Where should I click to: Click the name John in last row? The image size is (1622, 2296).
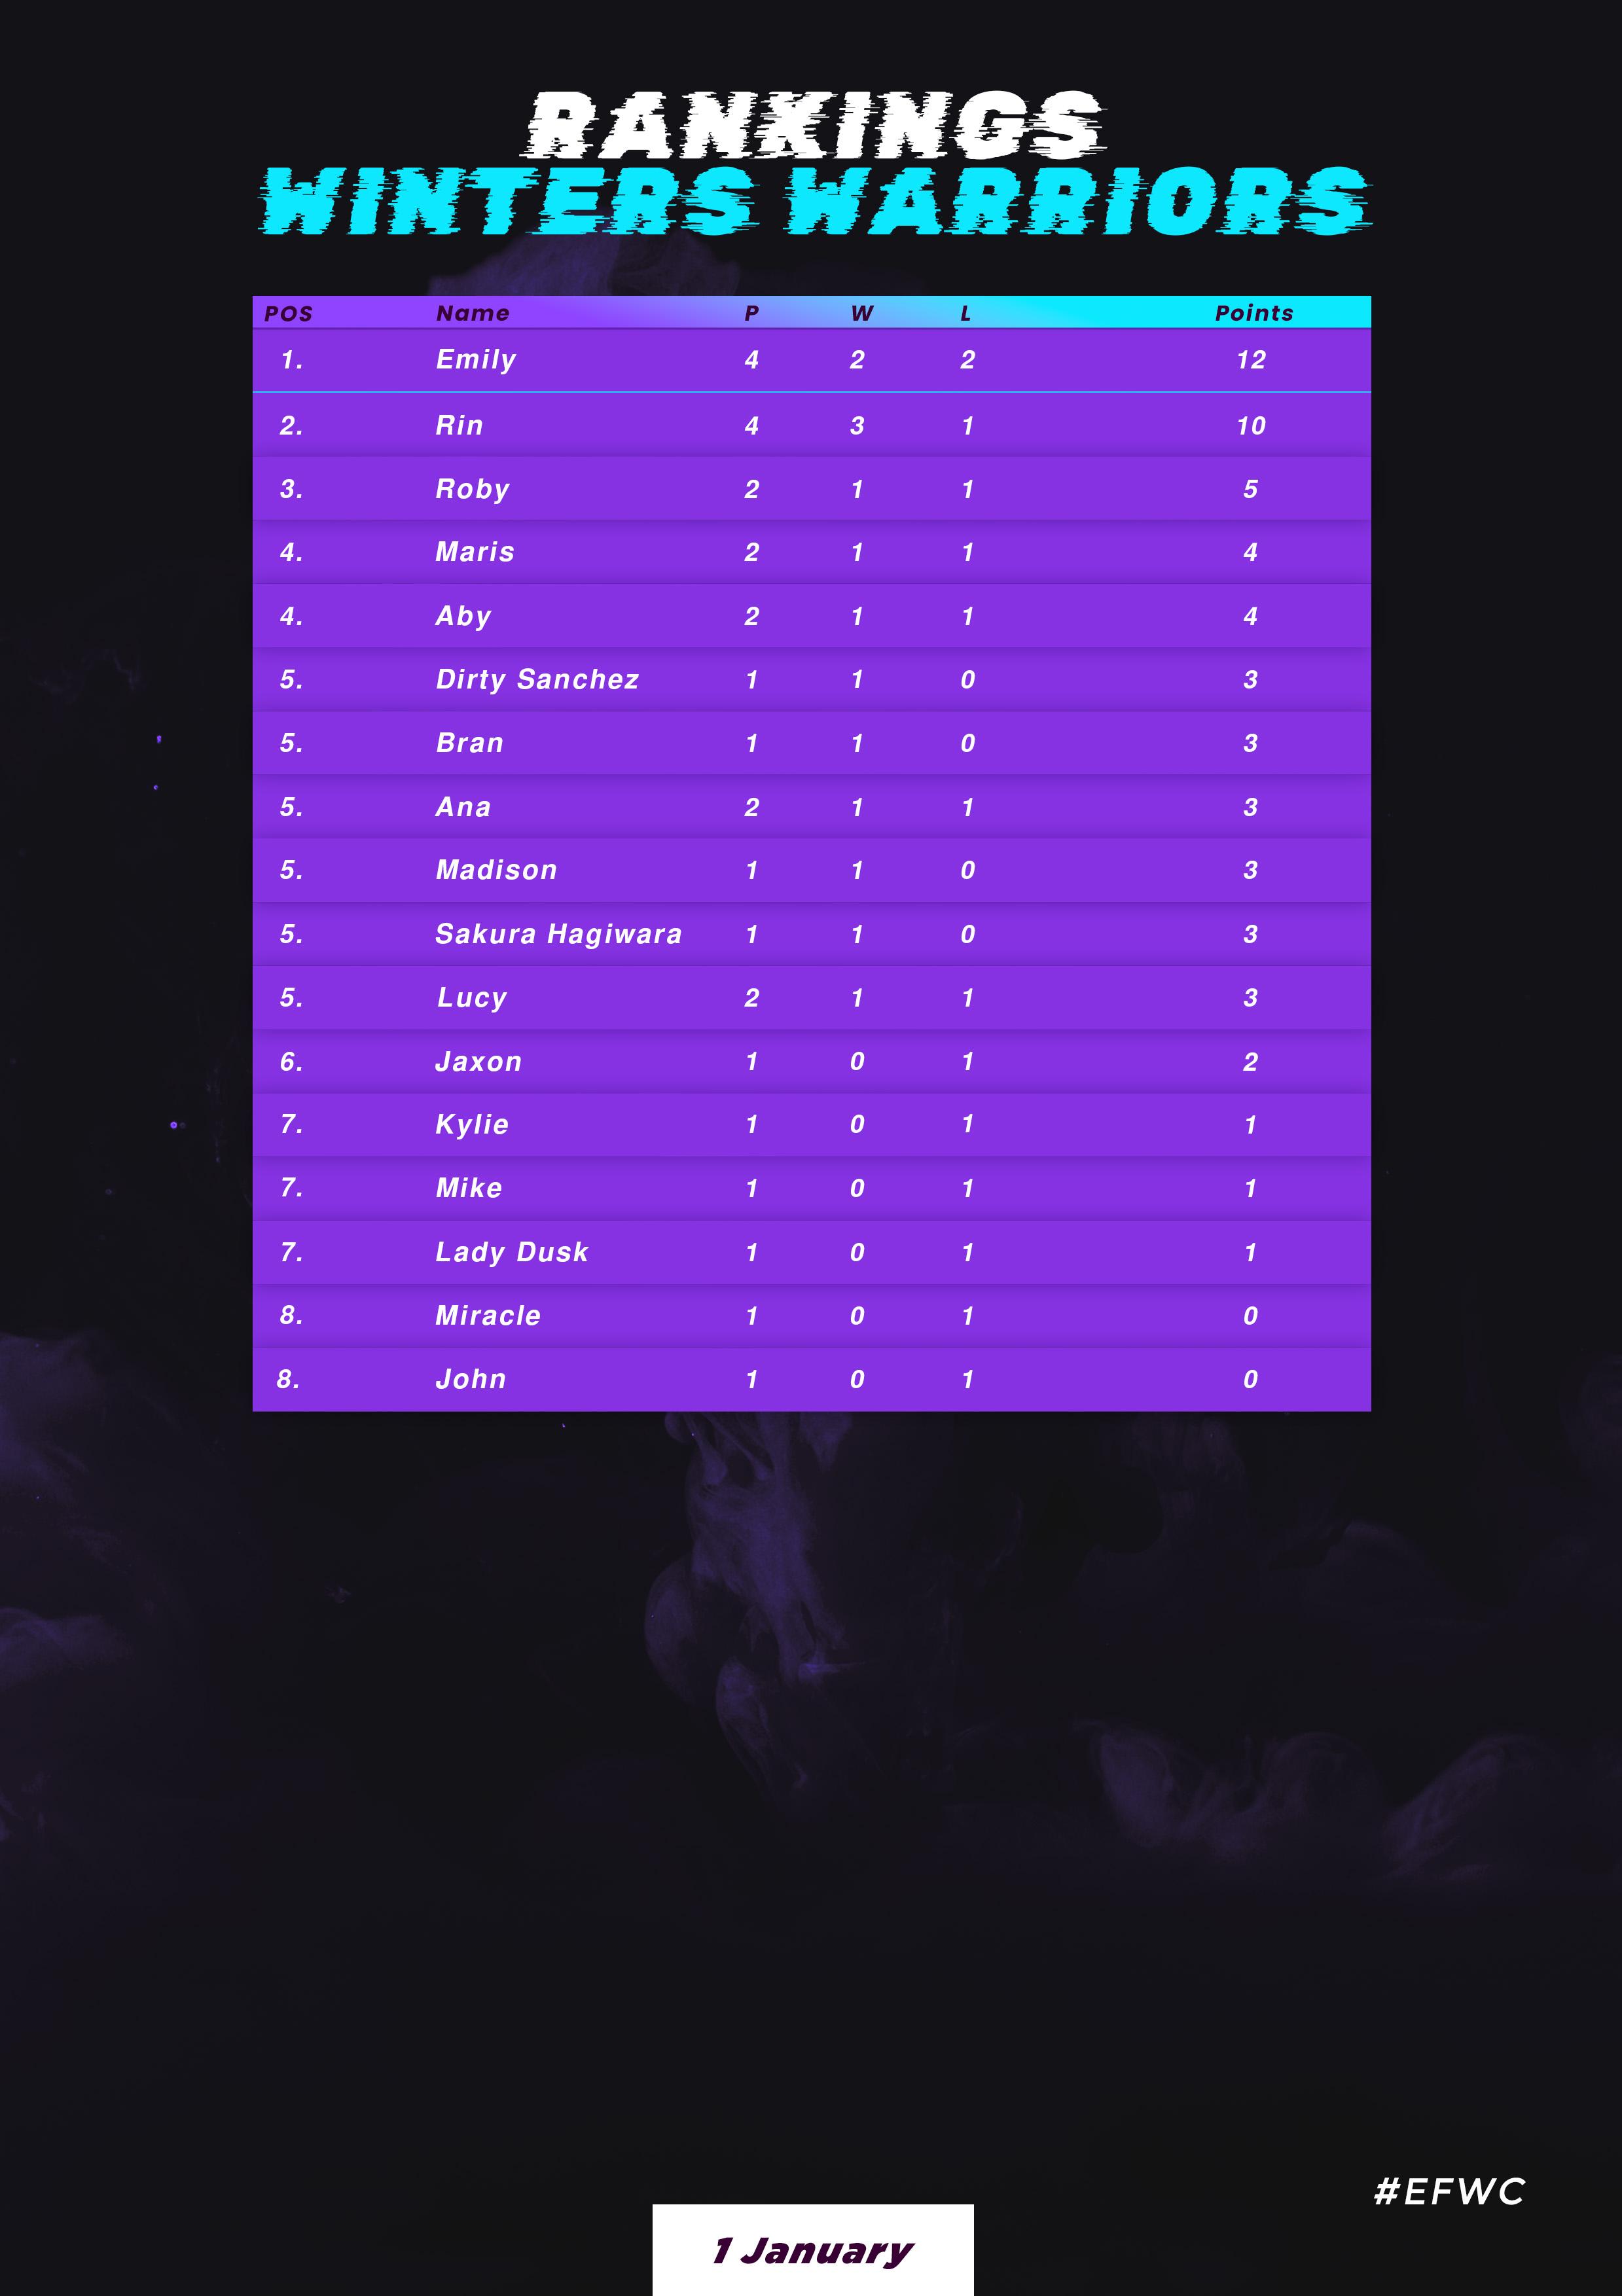pyautogui.click(x=470, y=1380)
